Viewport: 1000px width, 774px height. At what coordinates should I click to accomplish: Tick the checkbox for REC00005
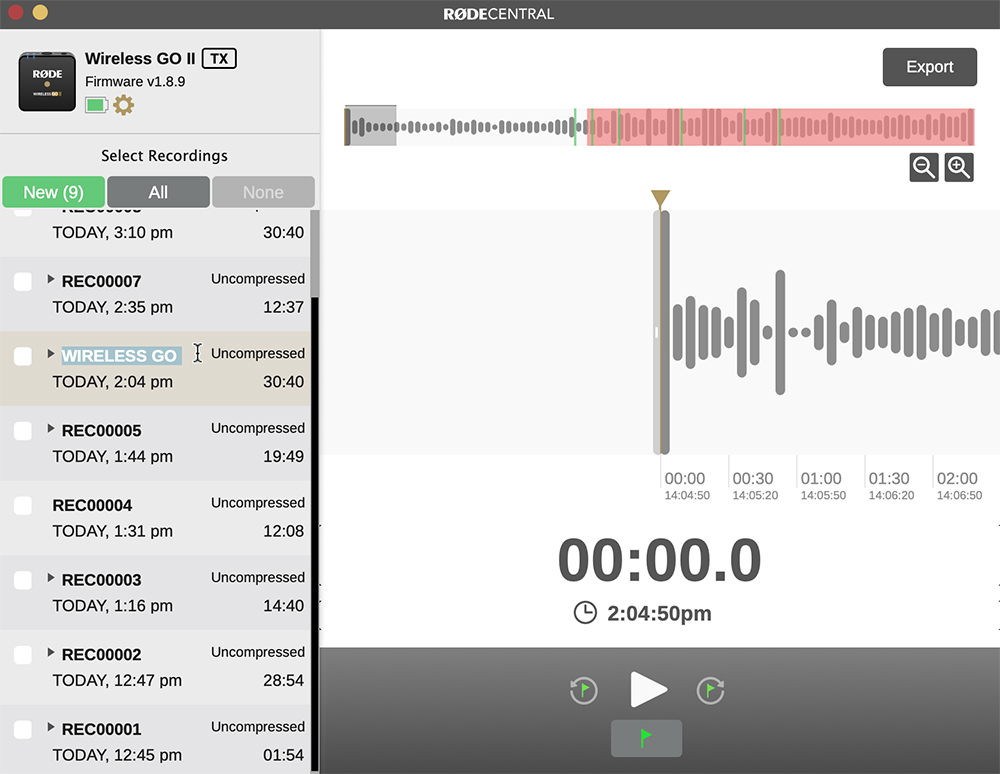click(x=23, y=431)
